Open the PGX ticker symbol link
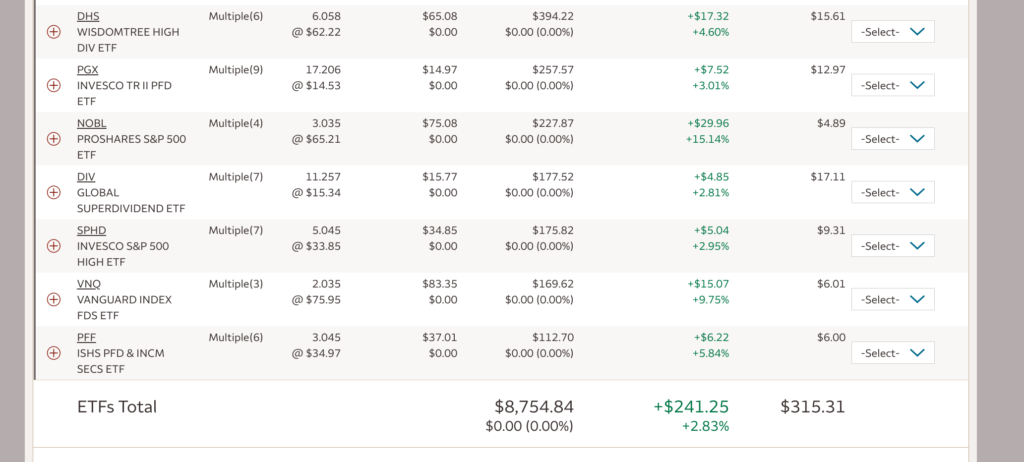Image resolution: width=1024 pixels, height=462 pixels. point(88,70)
